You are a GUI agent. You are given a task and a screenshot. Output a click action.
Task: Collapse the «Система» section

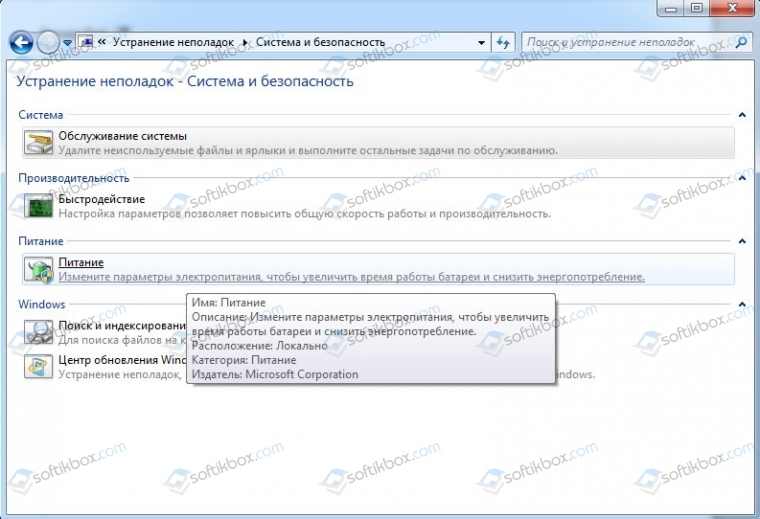tap(742, 115)
